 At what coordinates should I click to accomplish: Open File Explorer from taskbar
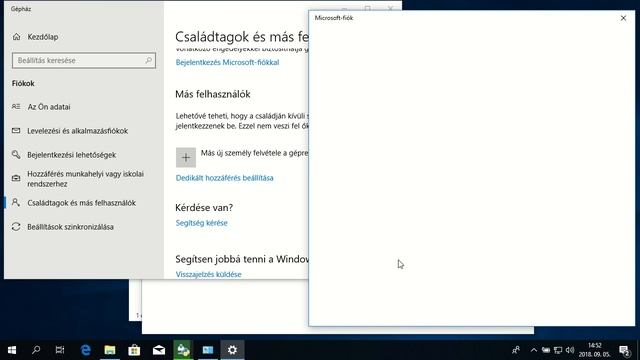[110, 350]
